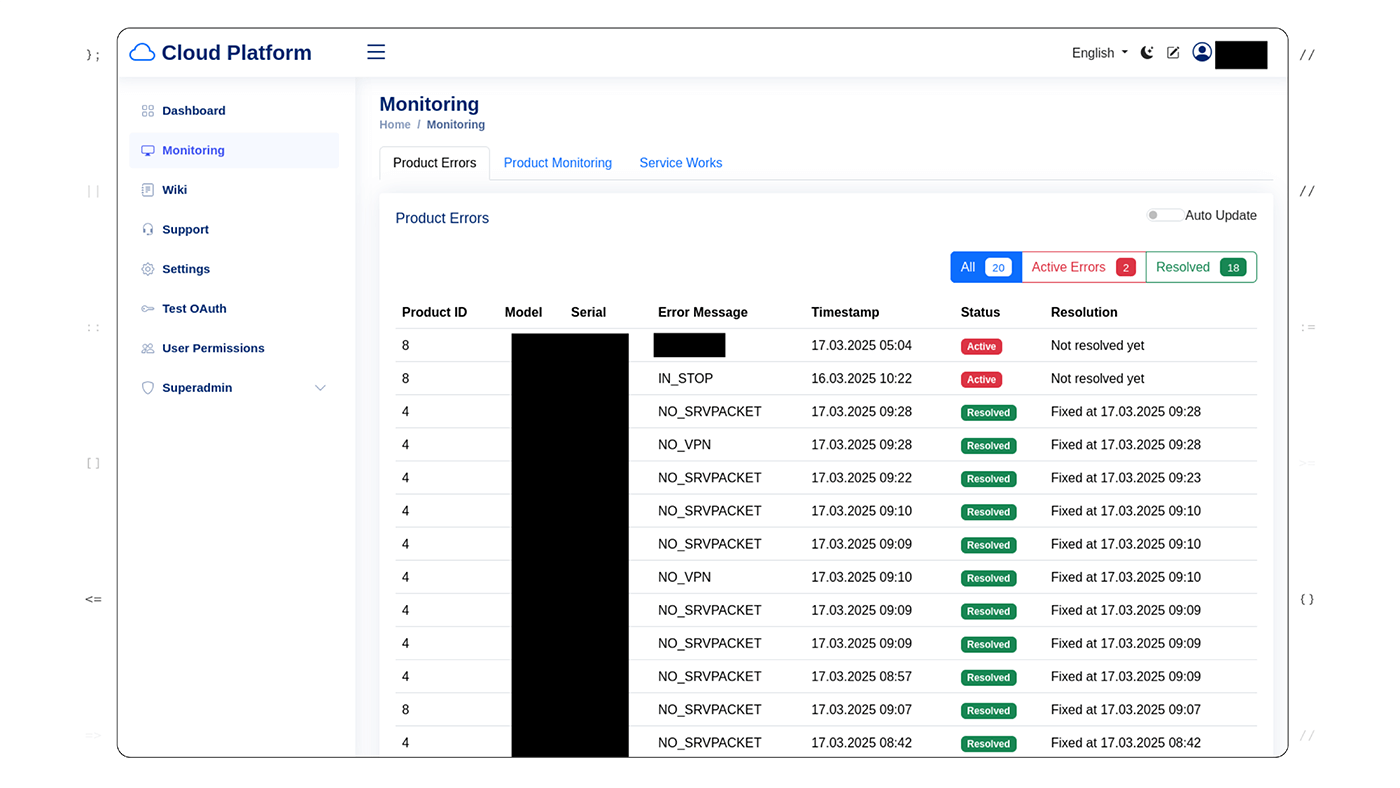The image size is (1400, 788).
Task: Select the Product Errors tab
Action: coord(434,163)
